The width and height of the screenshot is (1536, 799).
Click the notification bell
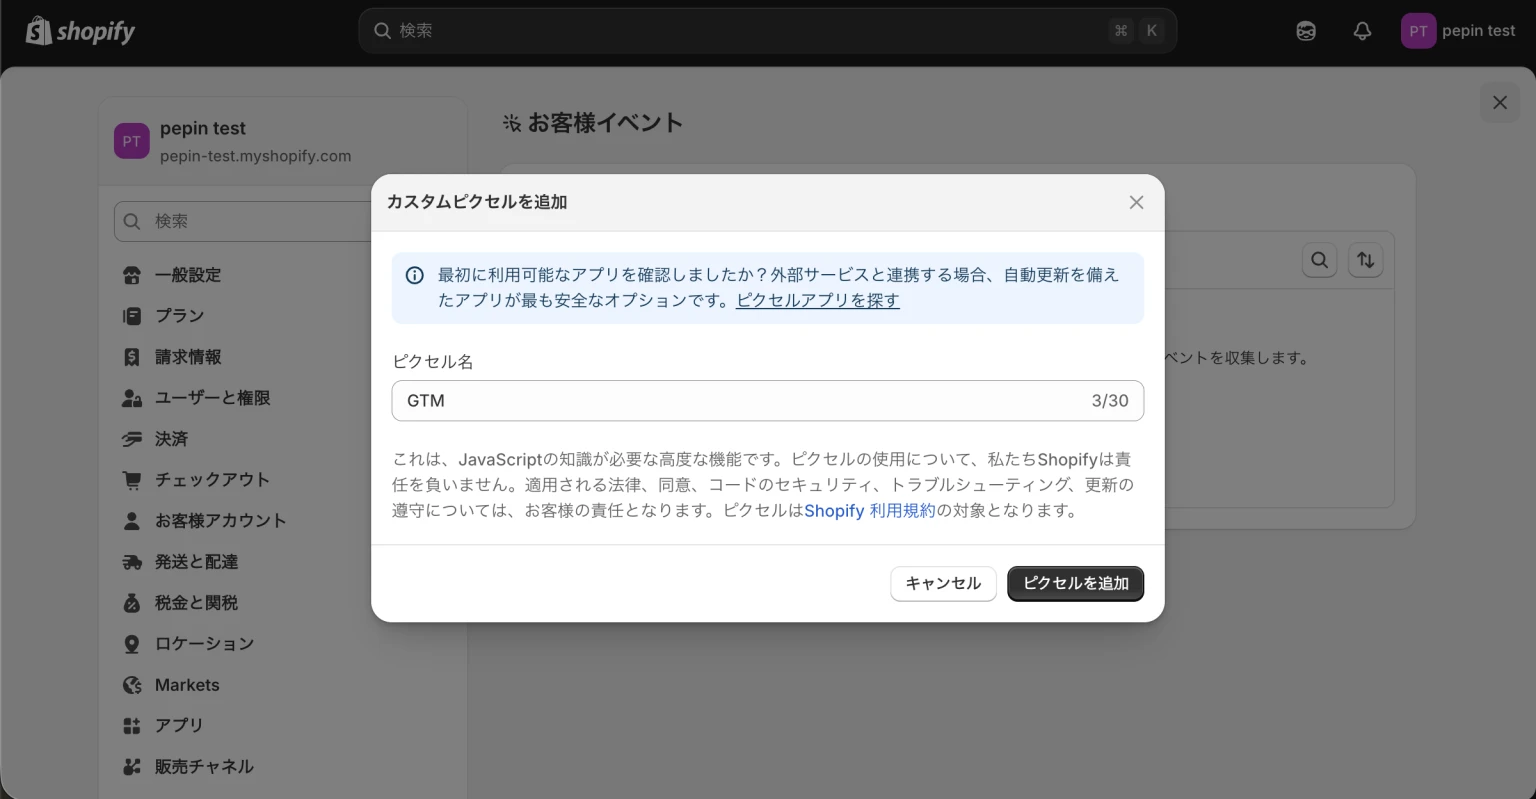[x=1362, y=30]
